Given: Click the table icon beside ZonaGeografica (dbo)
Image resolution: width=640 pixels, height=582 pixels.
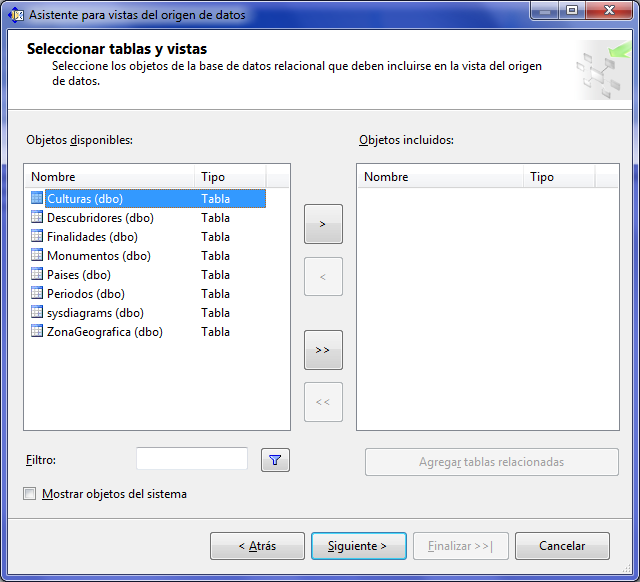Looking at the screenshot, I should [37, 331].
